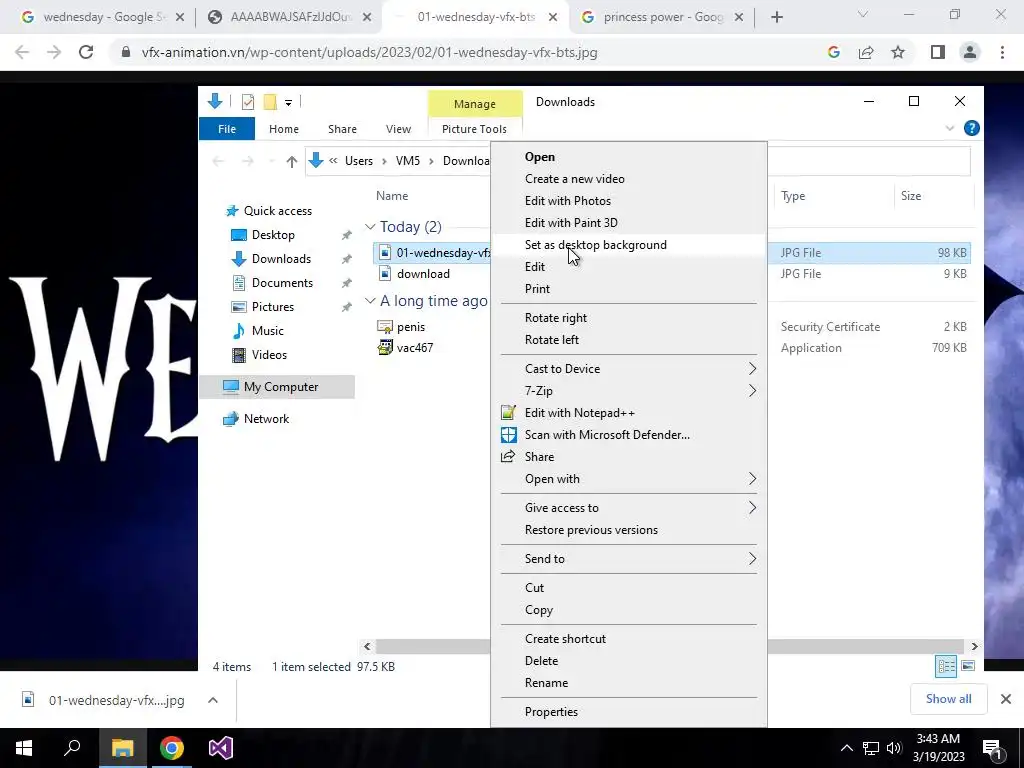Open Visual Studio icon in taskbar
This screenshot has width=1024, height=768.
(221, 748)
